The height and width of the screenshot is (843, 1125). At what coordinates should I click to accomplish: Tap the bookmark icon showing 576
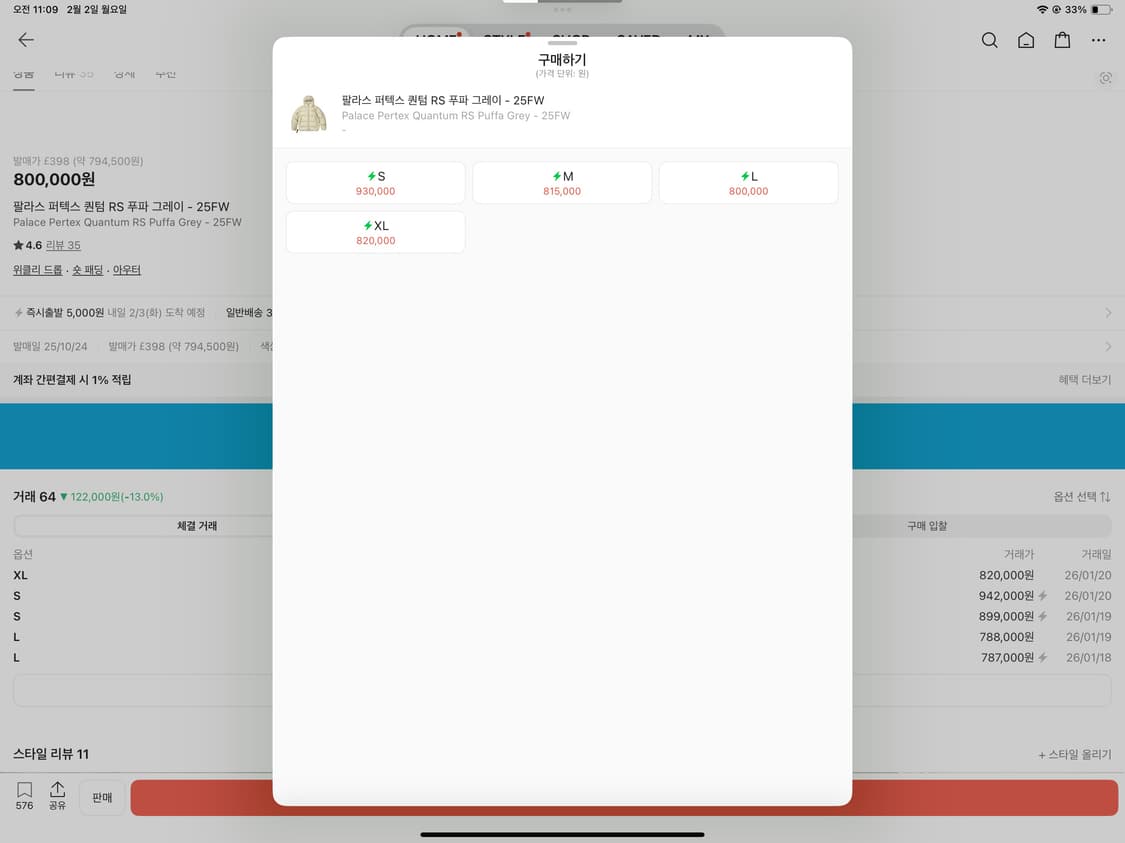tap(23, 795)
